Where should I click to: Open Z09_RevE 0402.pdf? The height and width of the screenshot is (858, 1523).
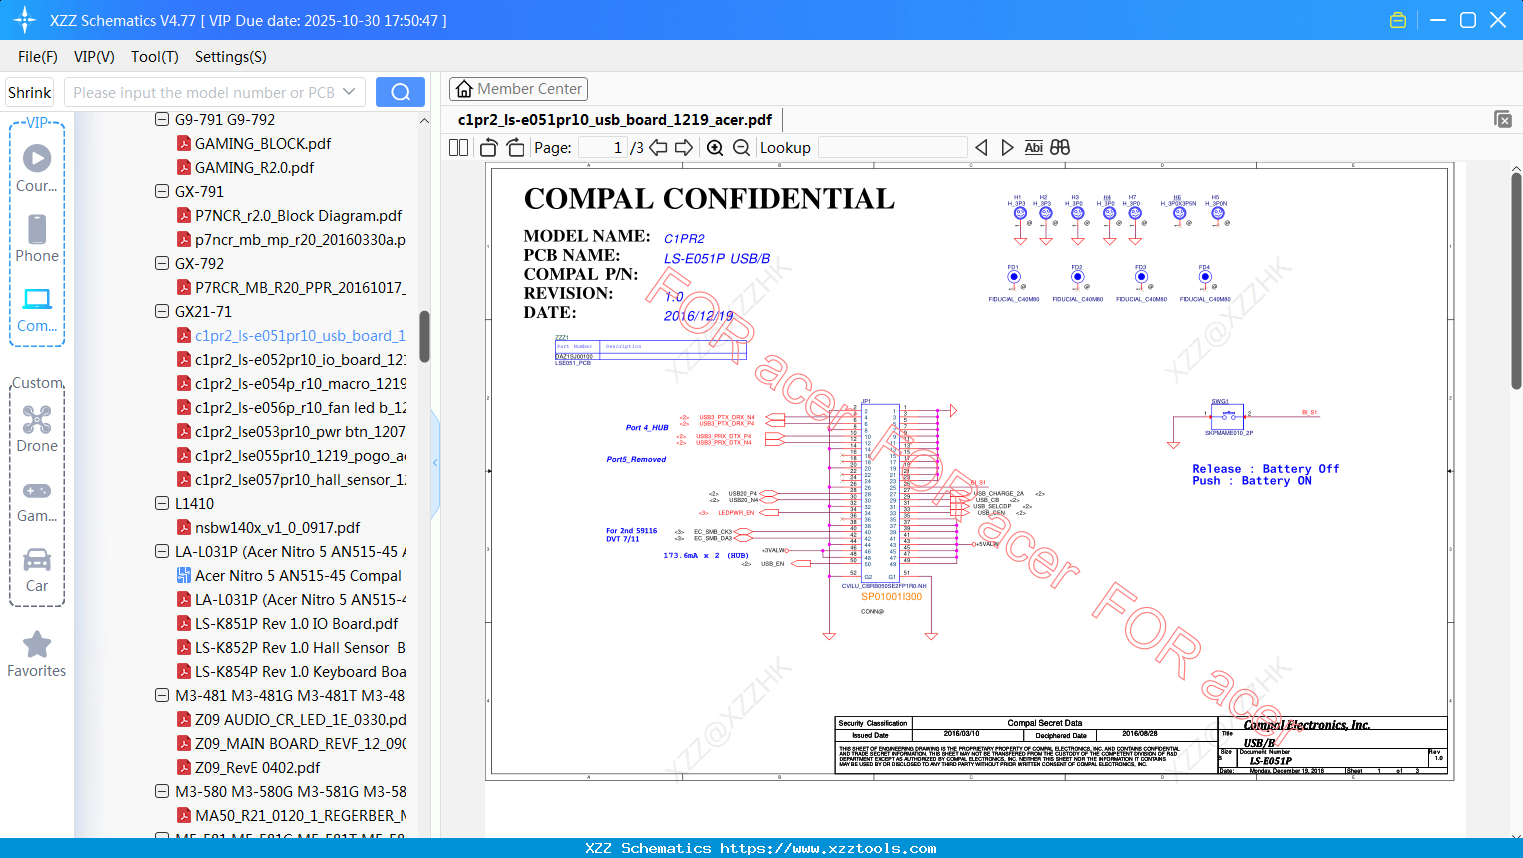coord(257,767)
